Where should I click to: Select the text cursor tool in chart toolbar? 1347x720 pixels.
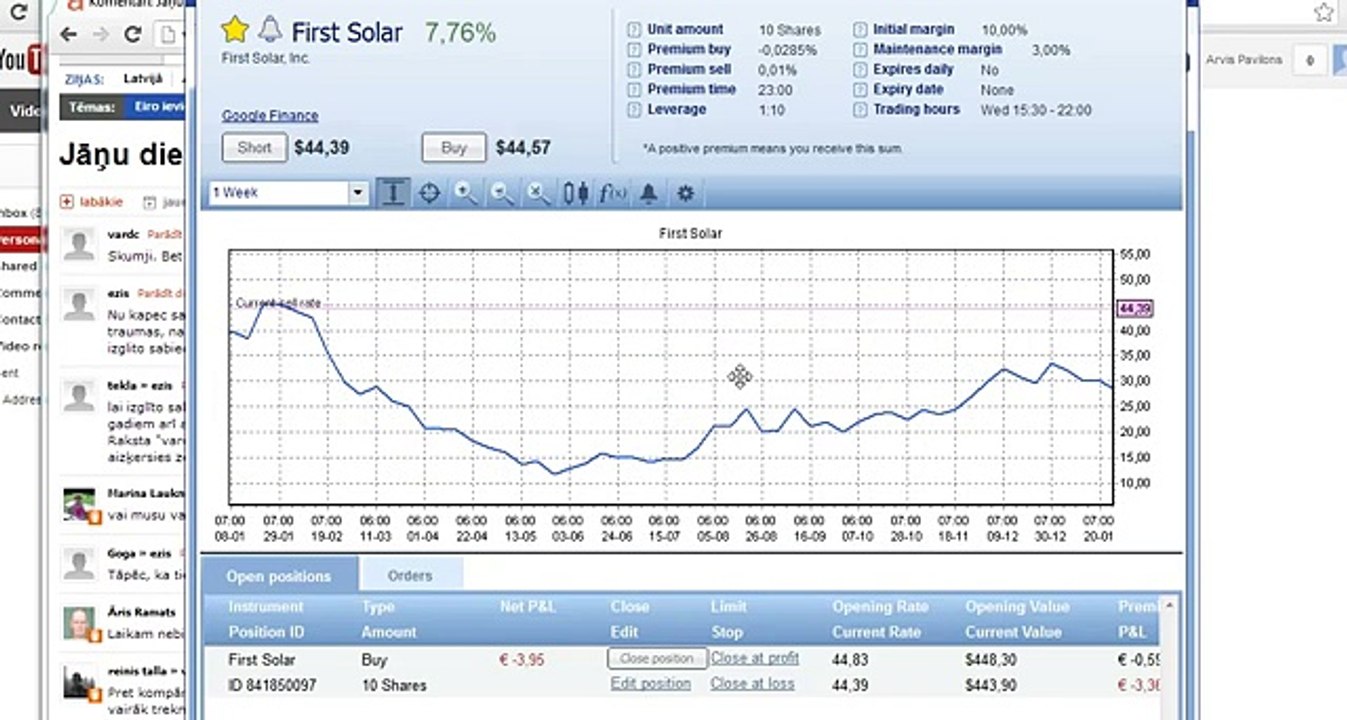(393, 193)
